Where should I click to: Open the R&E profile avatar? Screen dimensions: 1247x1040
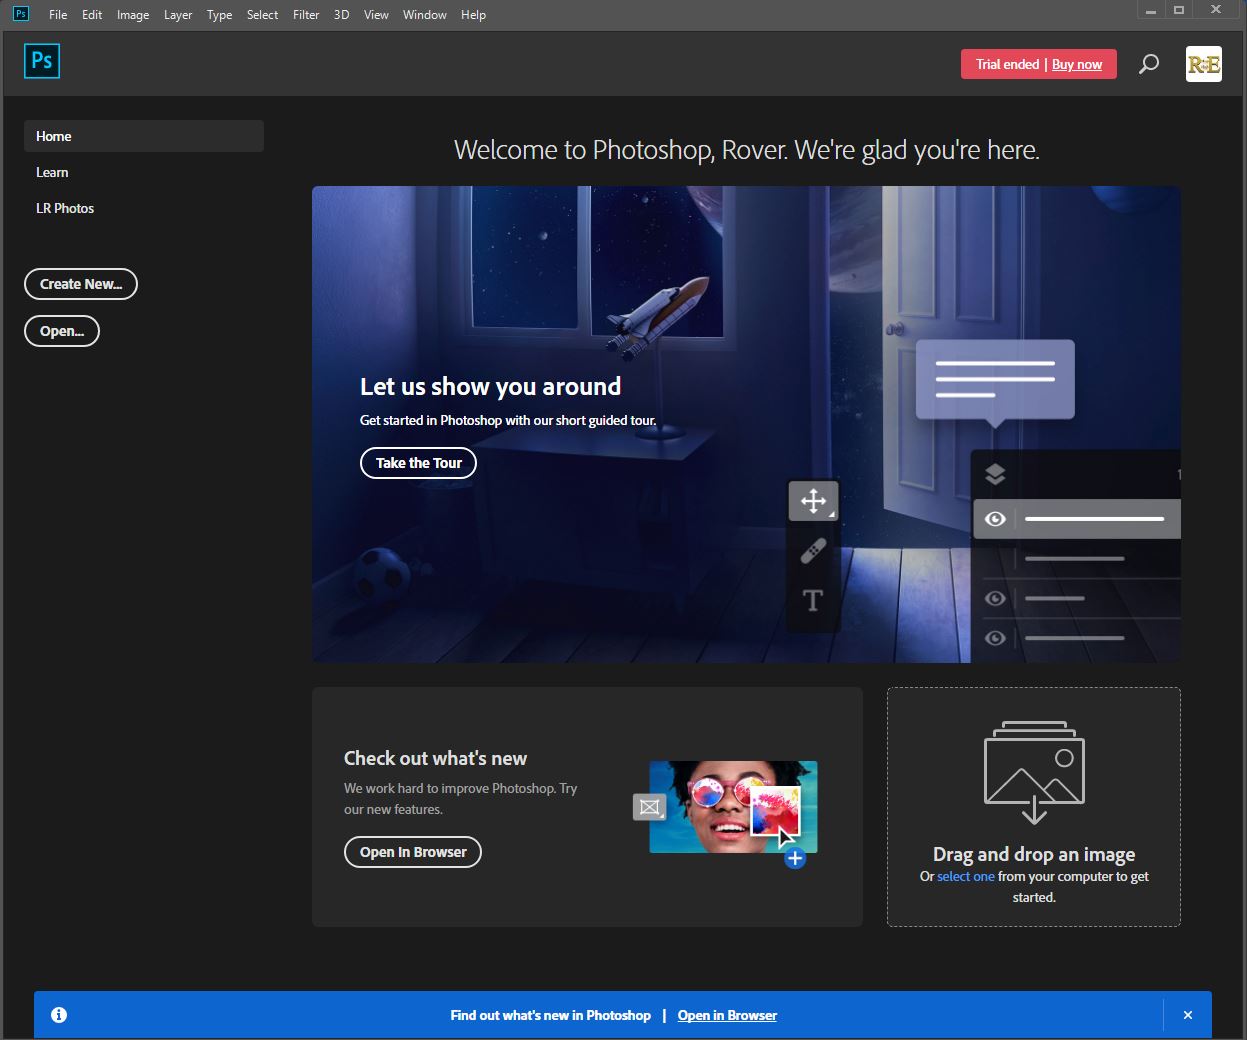coord(1203,64)
